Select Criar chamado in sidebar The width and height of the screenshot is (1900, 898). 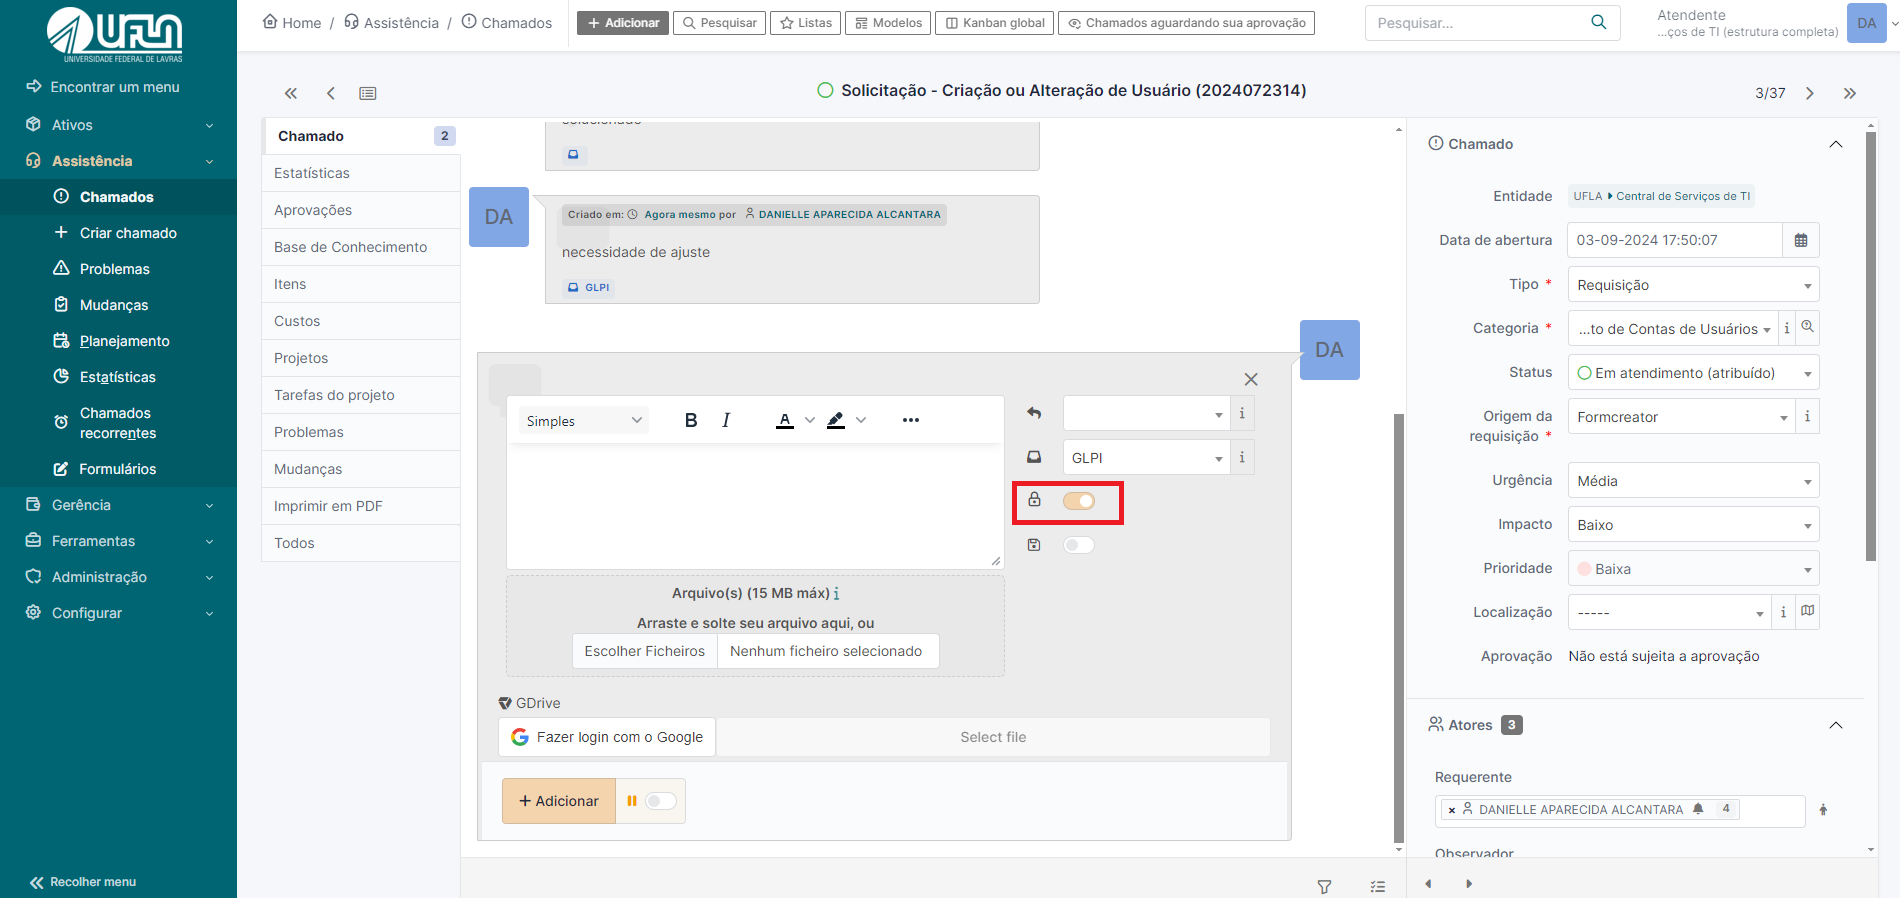118,233
